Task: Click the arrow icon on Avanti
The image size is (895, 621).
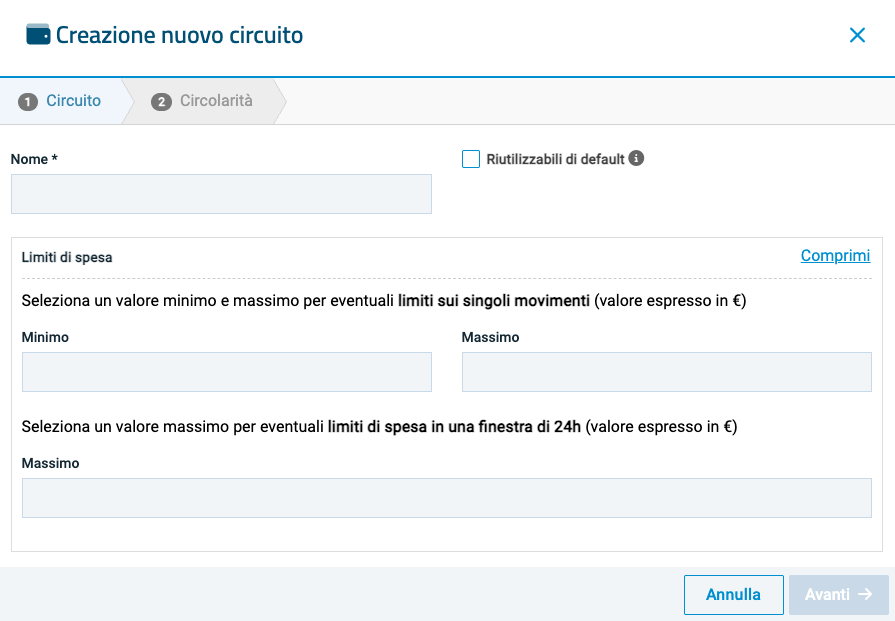Action: 866,594
